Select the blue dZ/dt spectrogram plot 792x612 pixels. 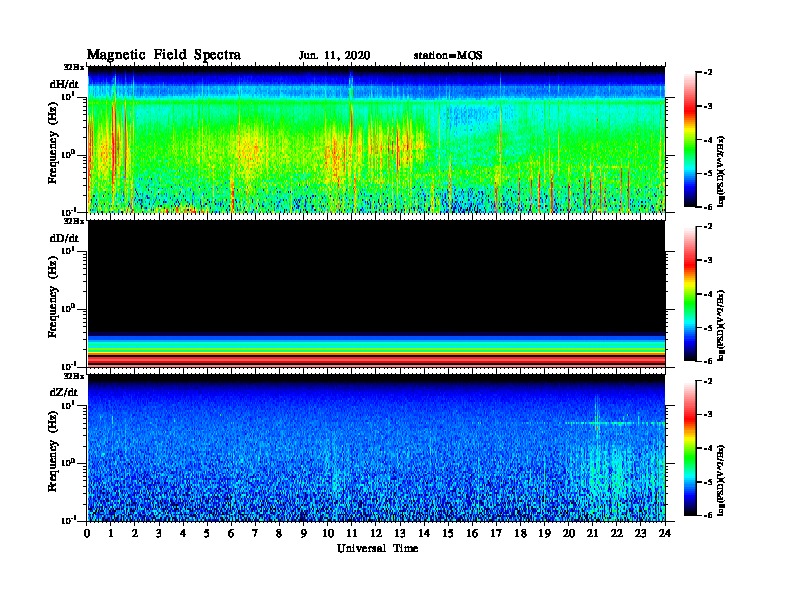pos(376,448)
